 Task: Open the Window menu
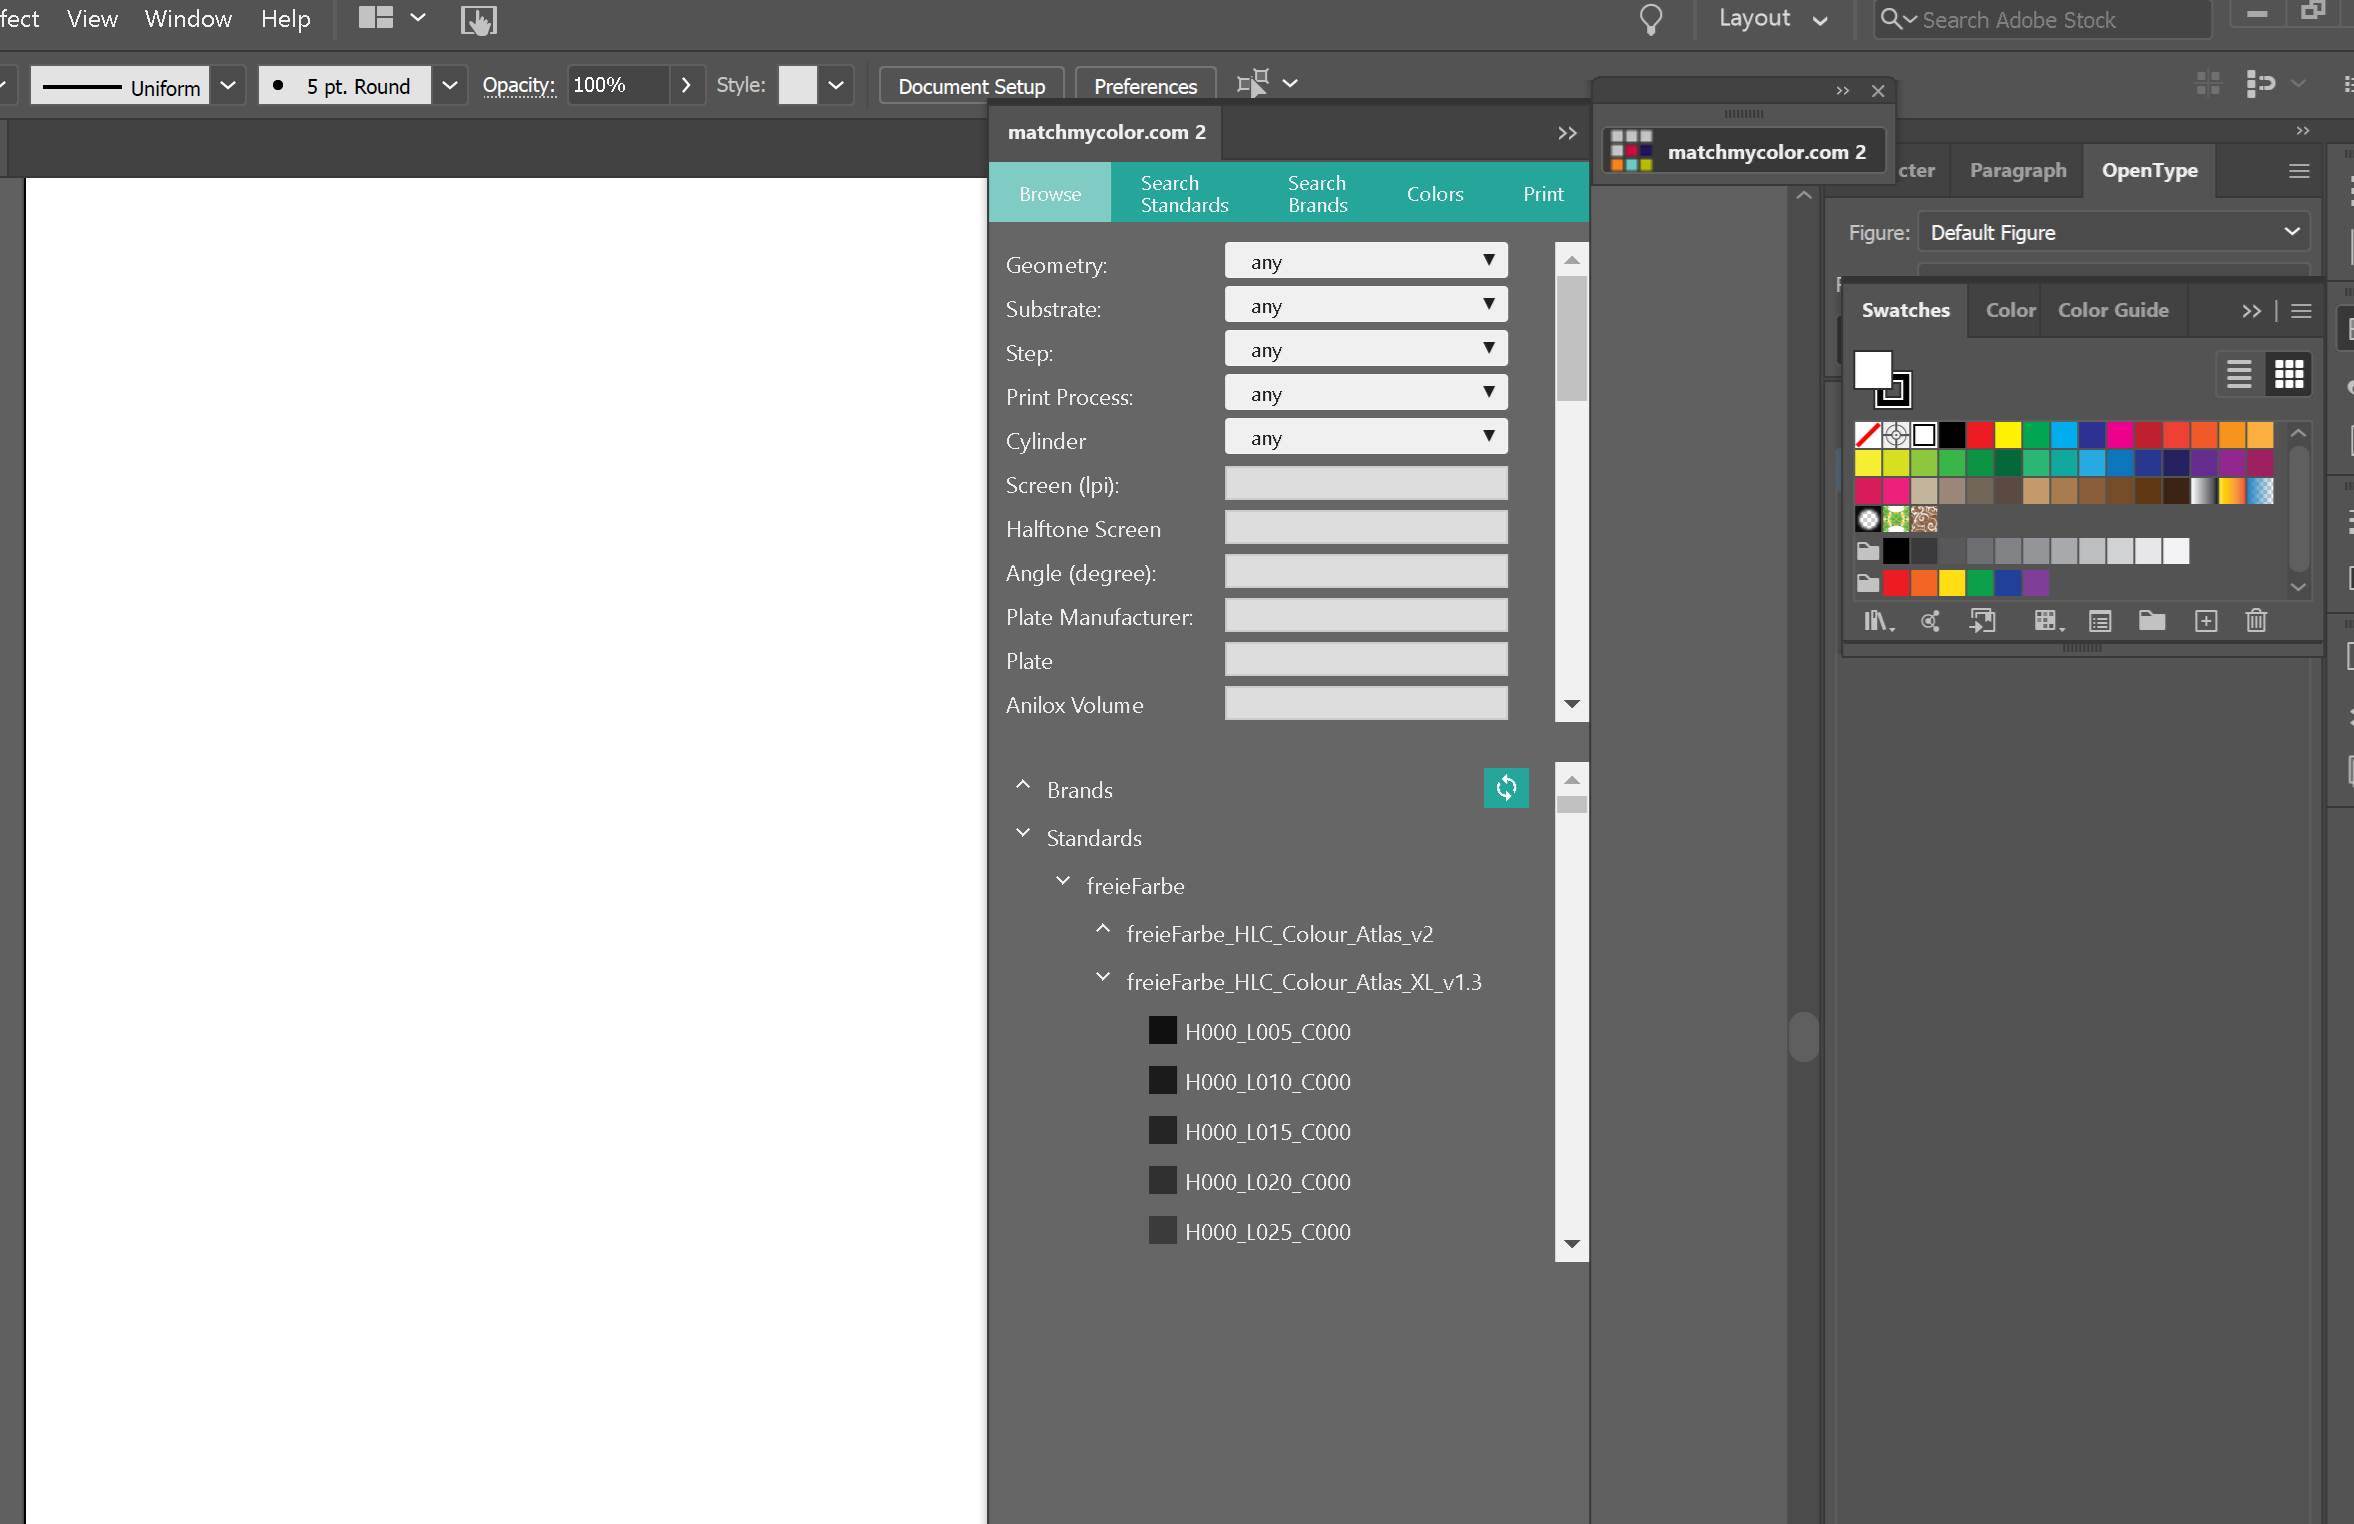188,19
